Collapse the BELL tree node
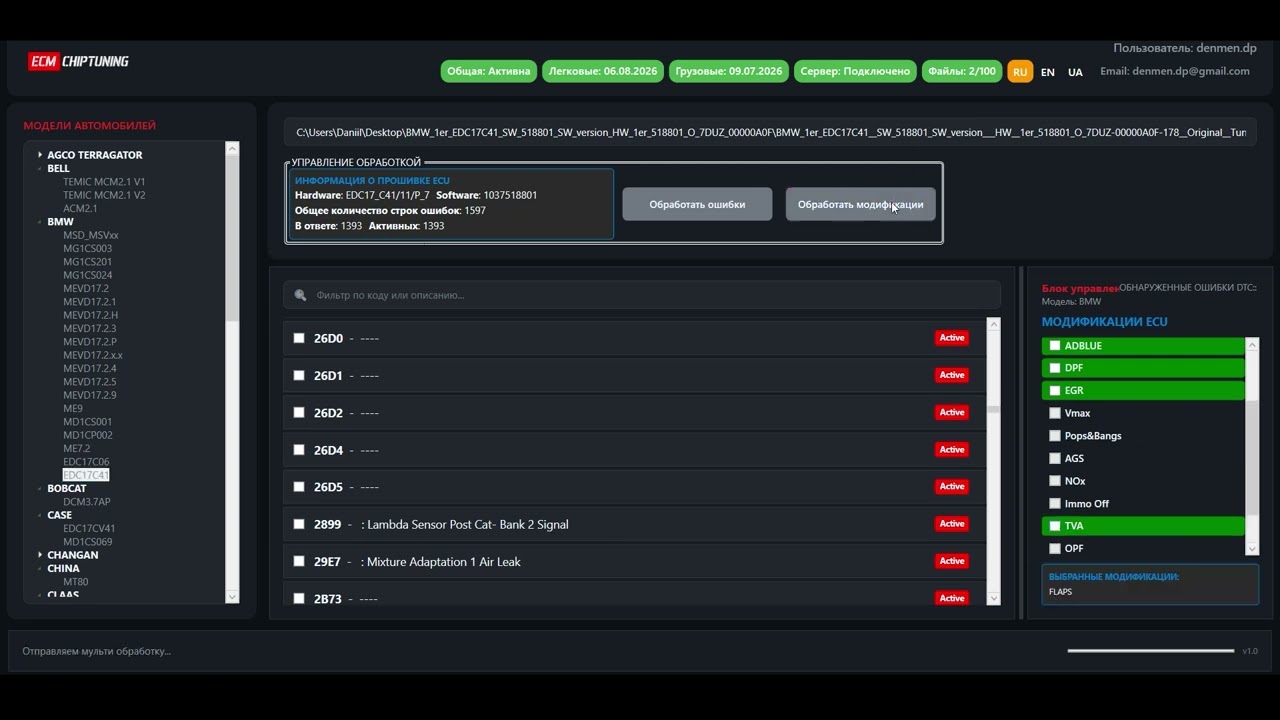1280x720 pixels. (x=40, y=169)
